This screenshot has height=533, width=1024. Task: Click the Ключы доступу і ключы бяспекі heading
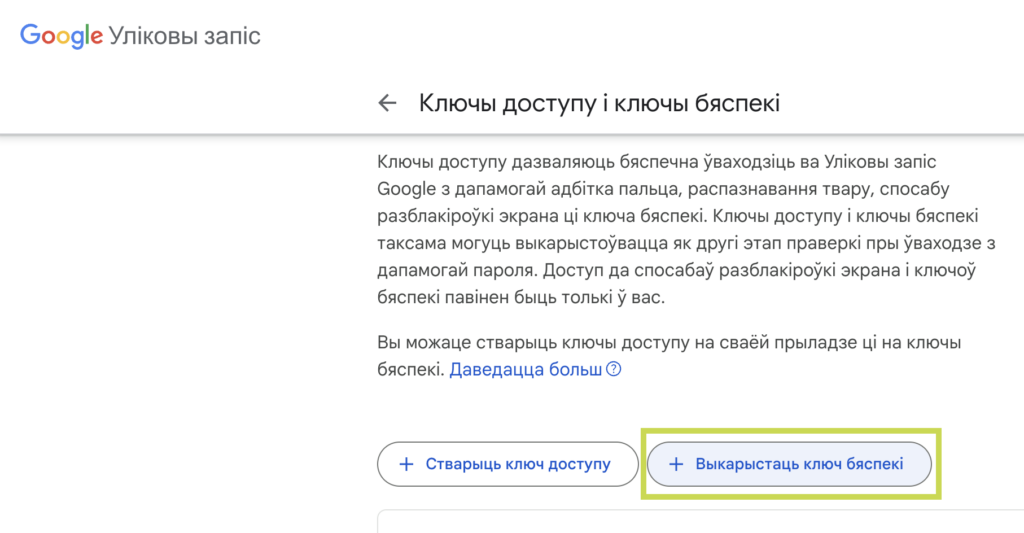click(600, 103)
